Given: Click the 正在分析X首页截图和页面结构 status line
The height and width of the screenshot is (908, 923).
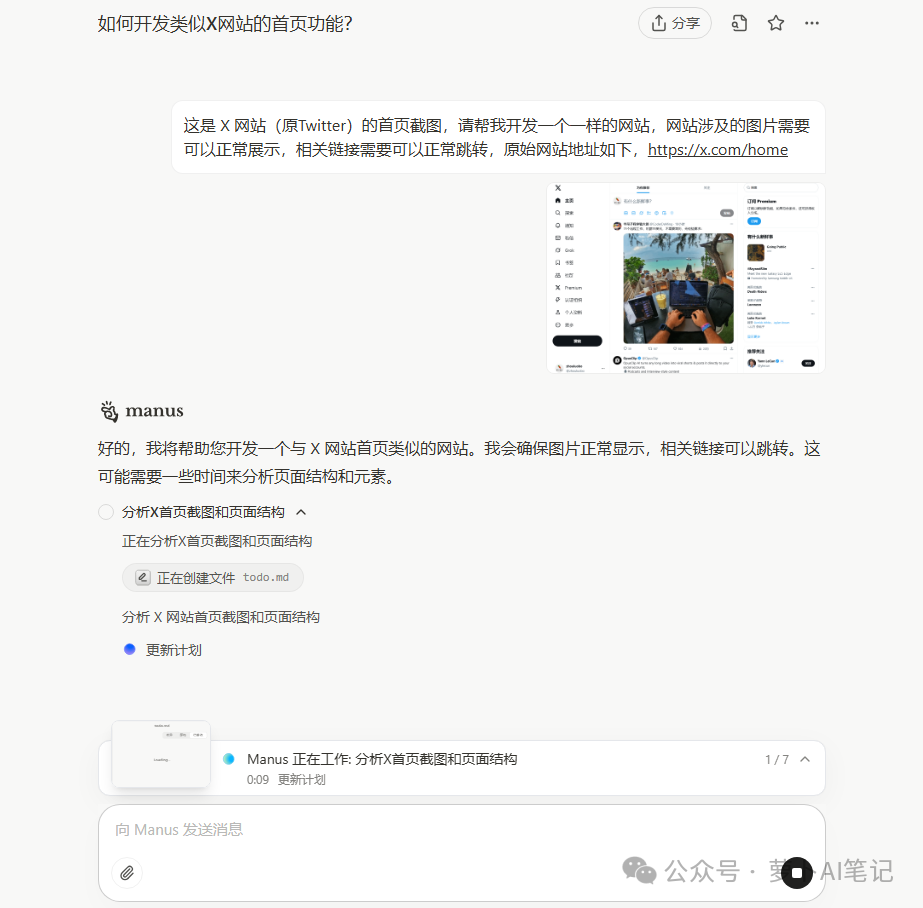Looking at the screenshot, I should tap(217, 541).
